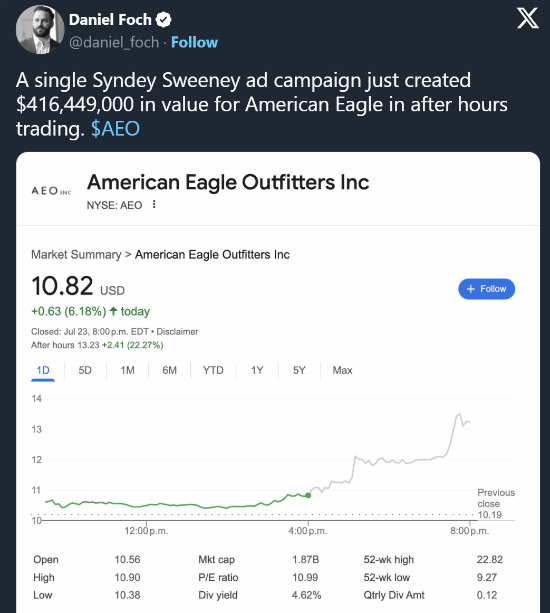Click the Disclaimer link
The width and height of the screenshot is (550, 613).
coord(177,332)
